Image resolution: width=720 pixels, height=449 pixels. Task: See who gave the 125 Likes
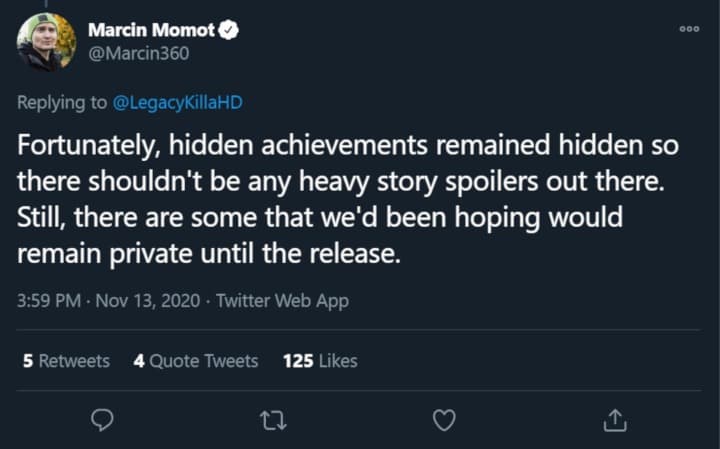pos(320,361)
